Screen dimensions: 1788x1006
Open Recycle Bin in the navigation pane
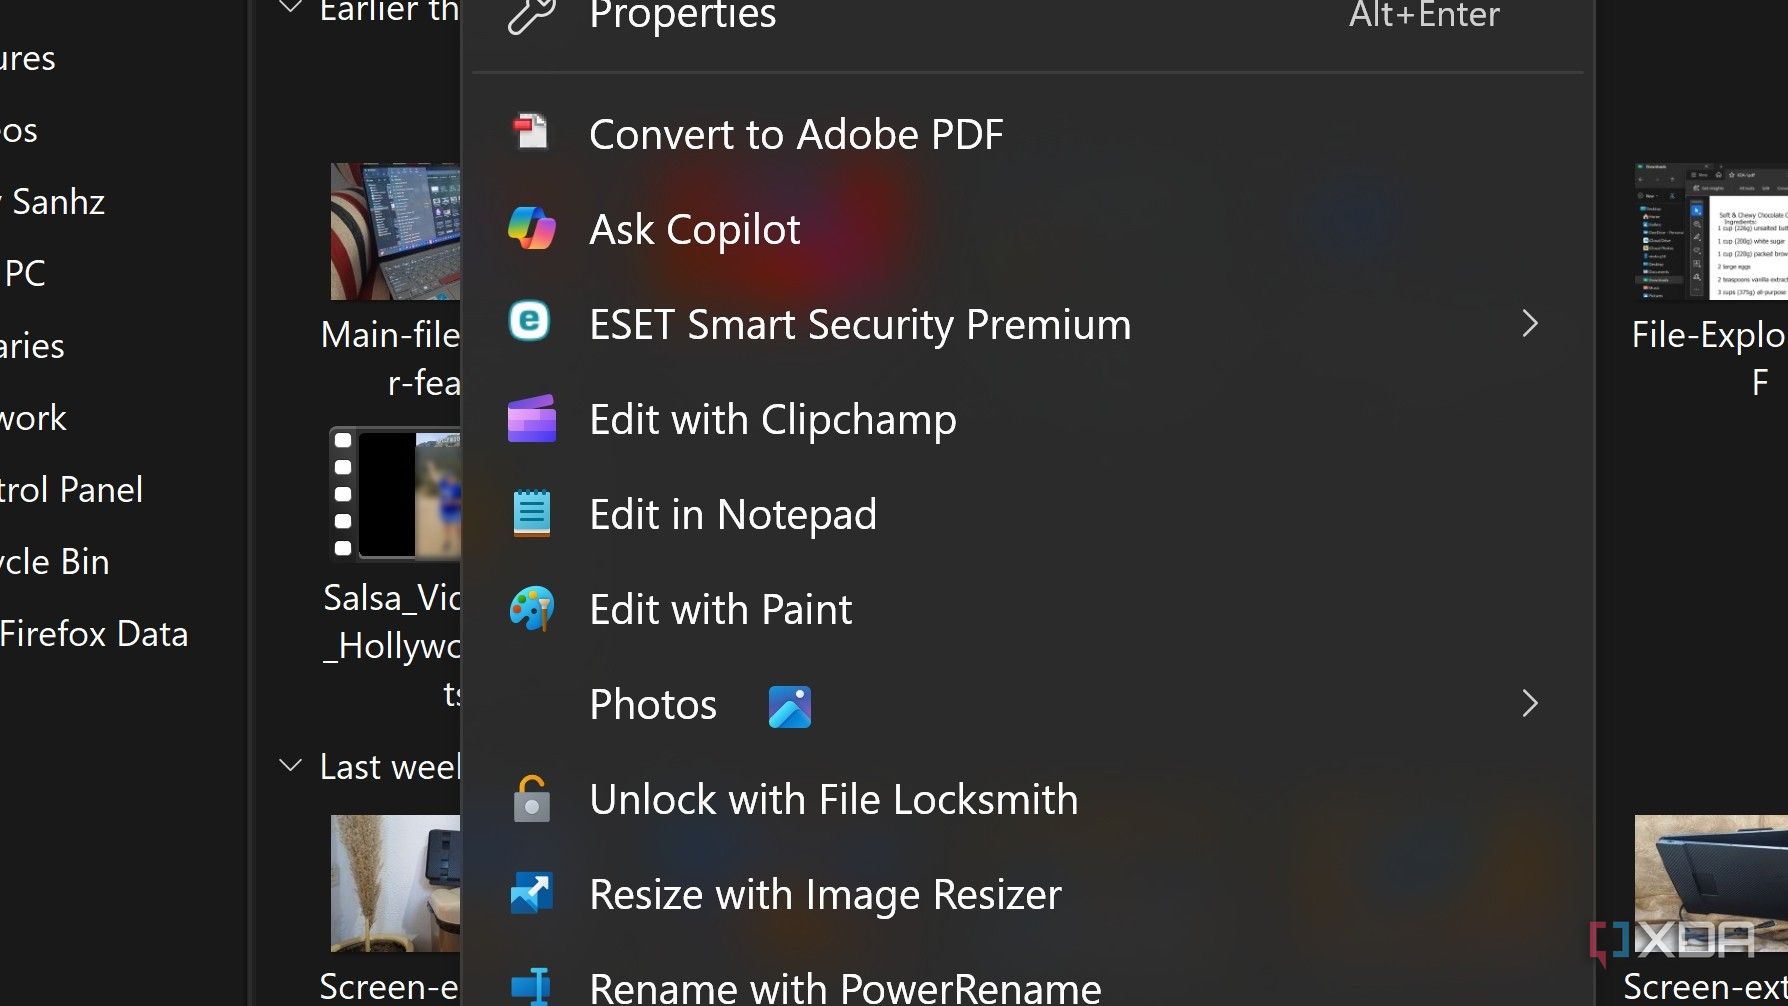point(55,561)
